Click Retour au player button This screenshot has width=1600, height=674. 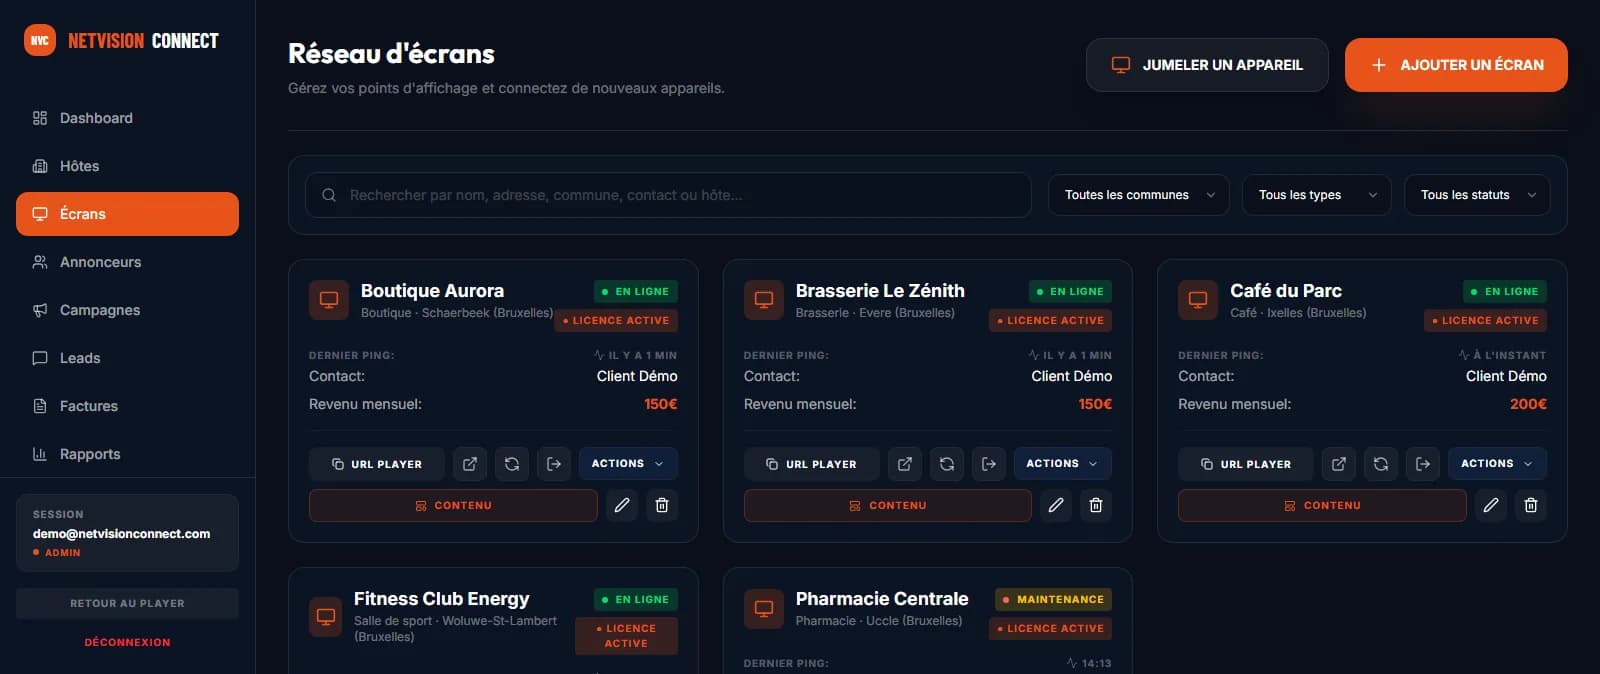tap(127, 603)
